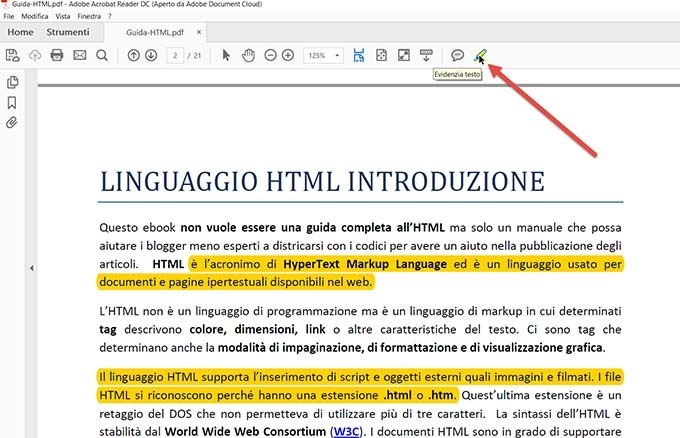Print the document with printer icon
The image size is (680, 438).
(57, 55)
